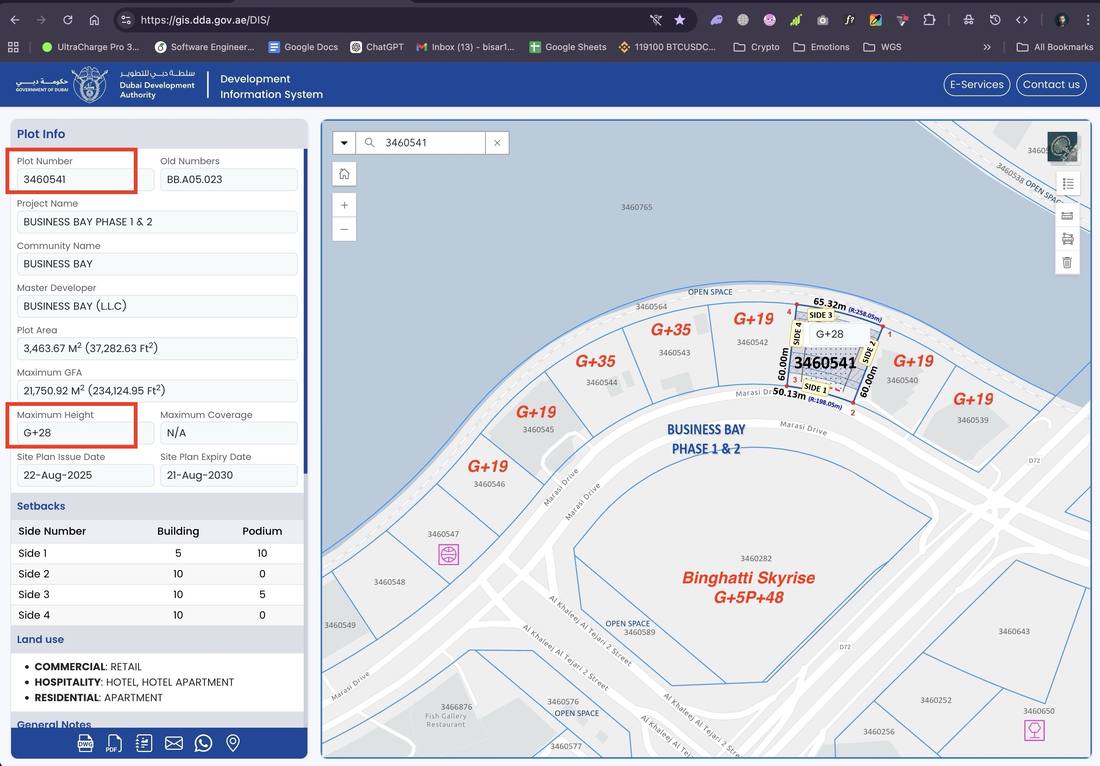Click the pink globe marker near plot 3460547

point(449,555)
